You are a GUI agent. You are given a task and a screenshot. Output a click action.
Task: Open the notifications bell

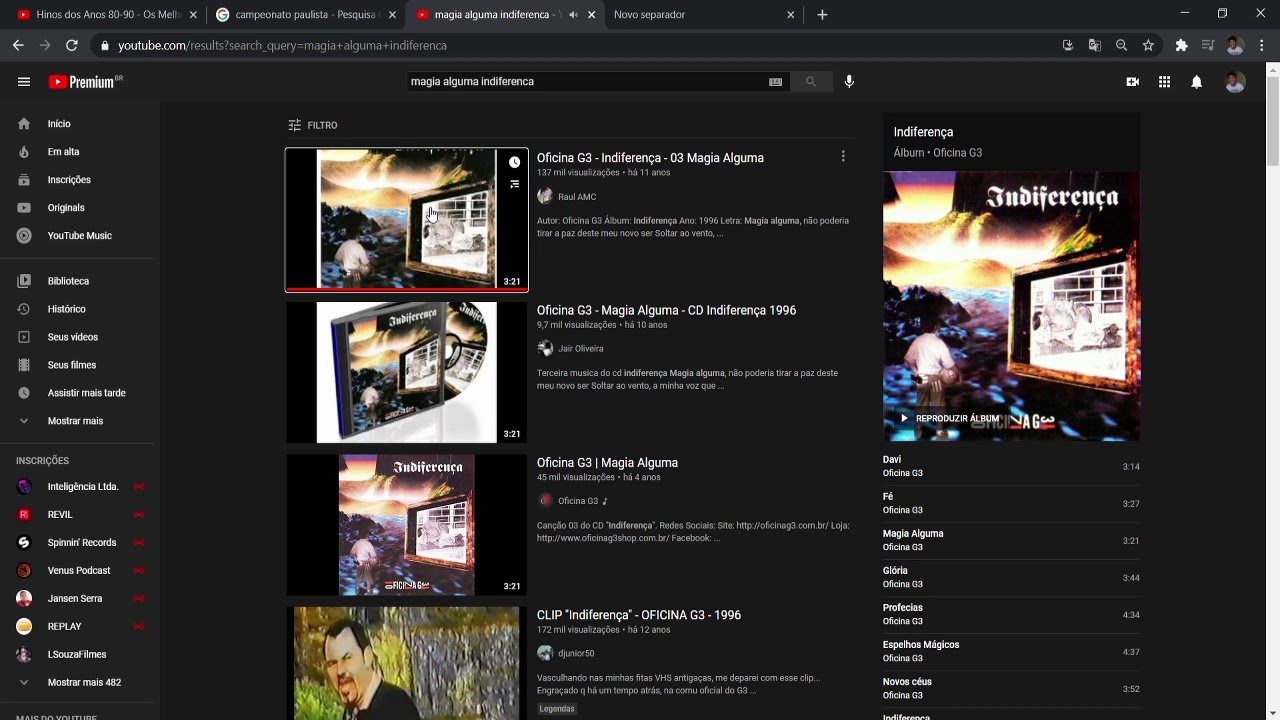tap(1196, 82)
